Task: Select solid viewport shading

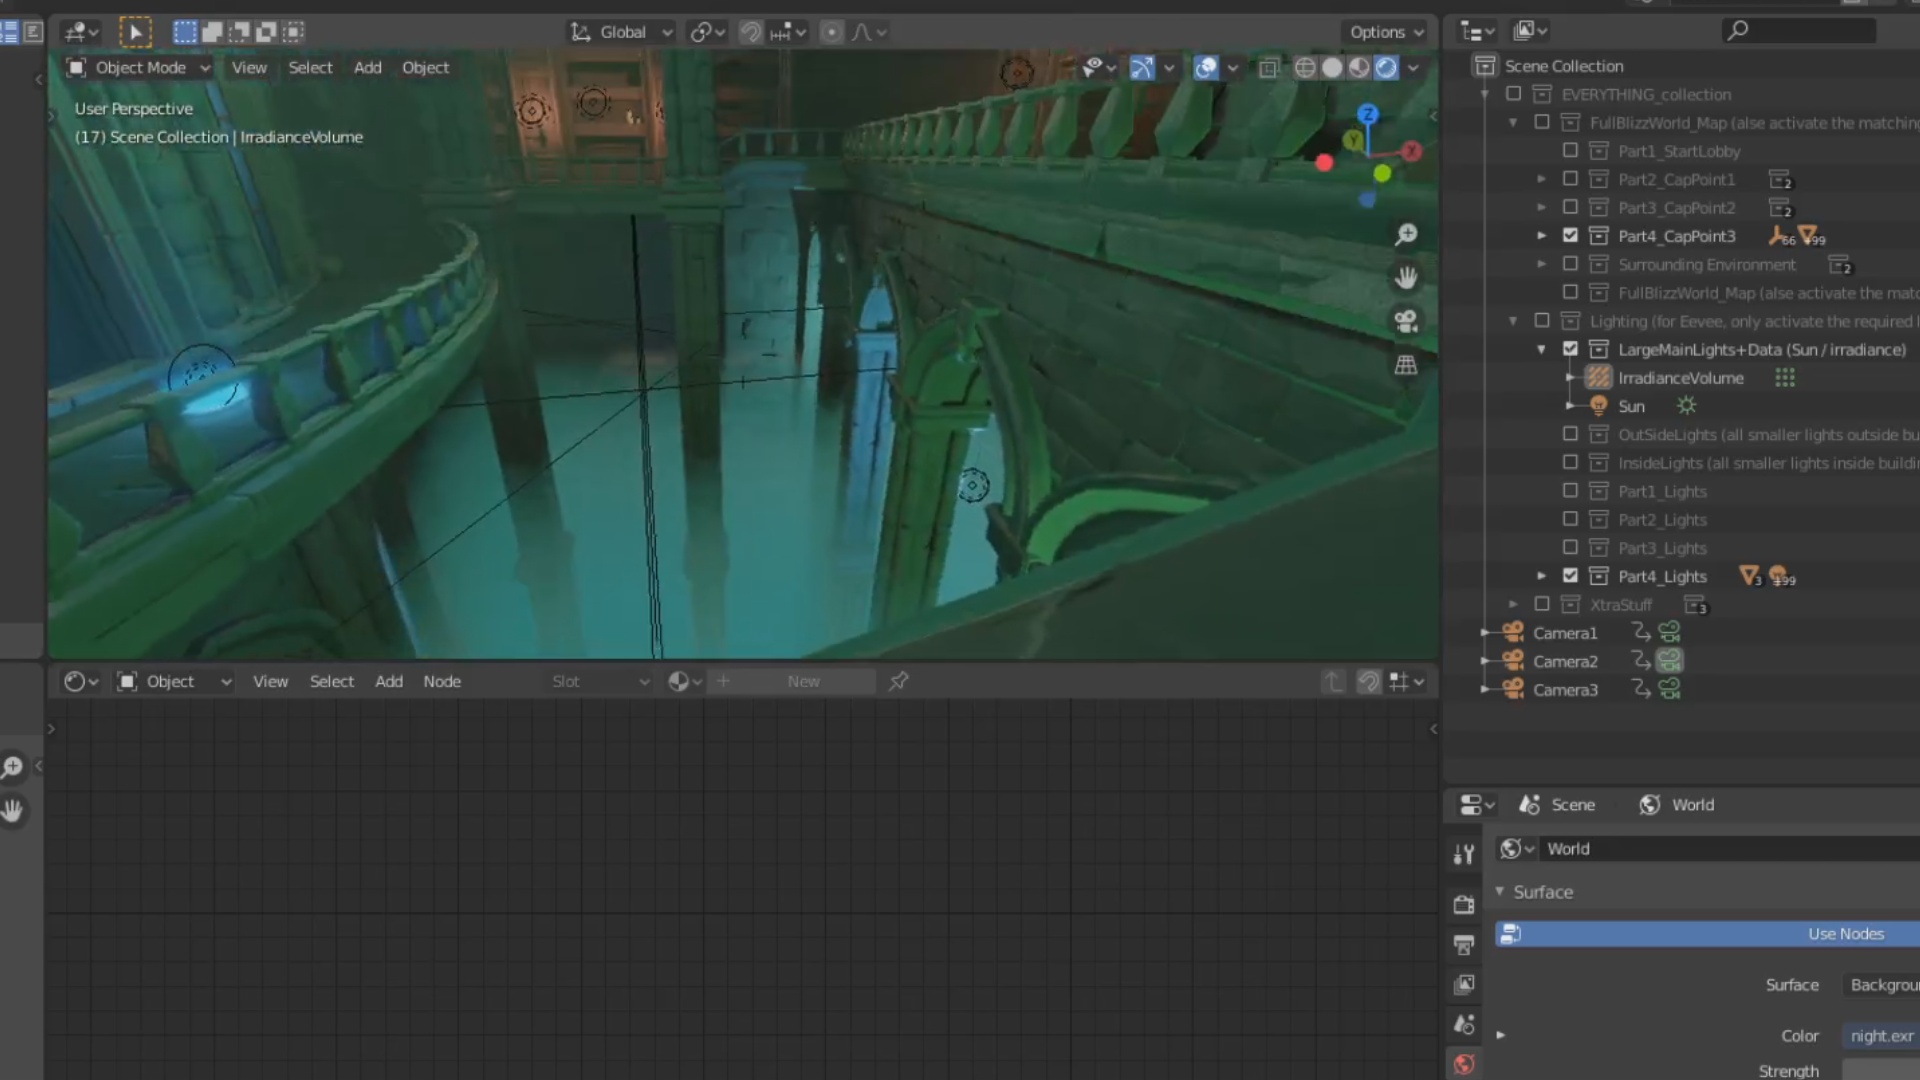Action: [x=1332, y=67]
